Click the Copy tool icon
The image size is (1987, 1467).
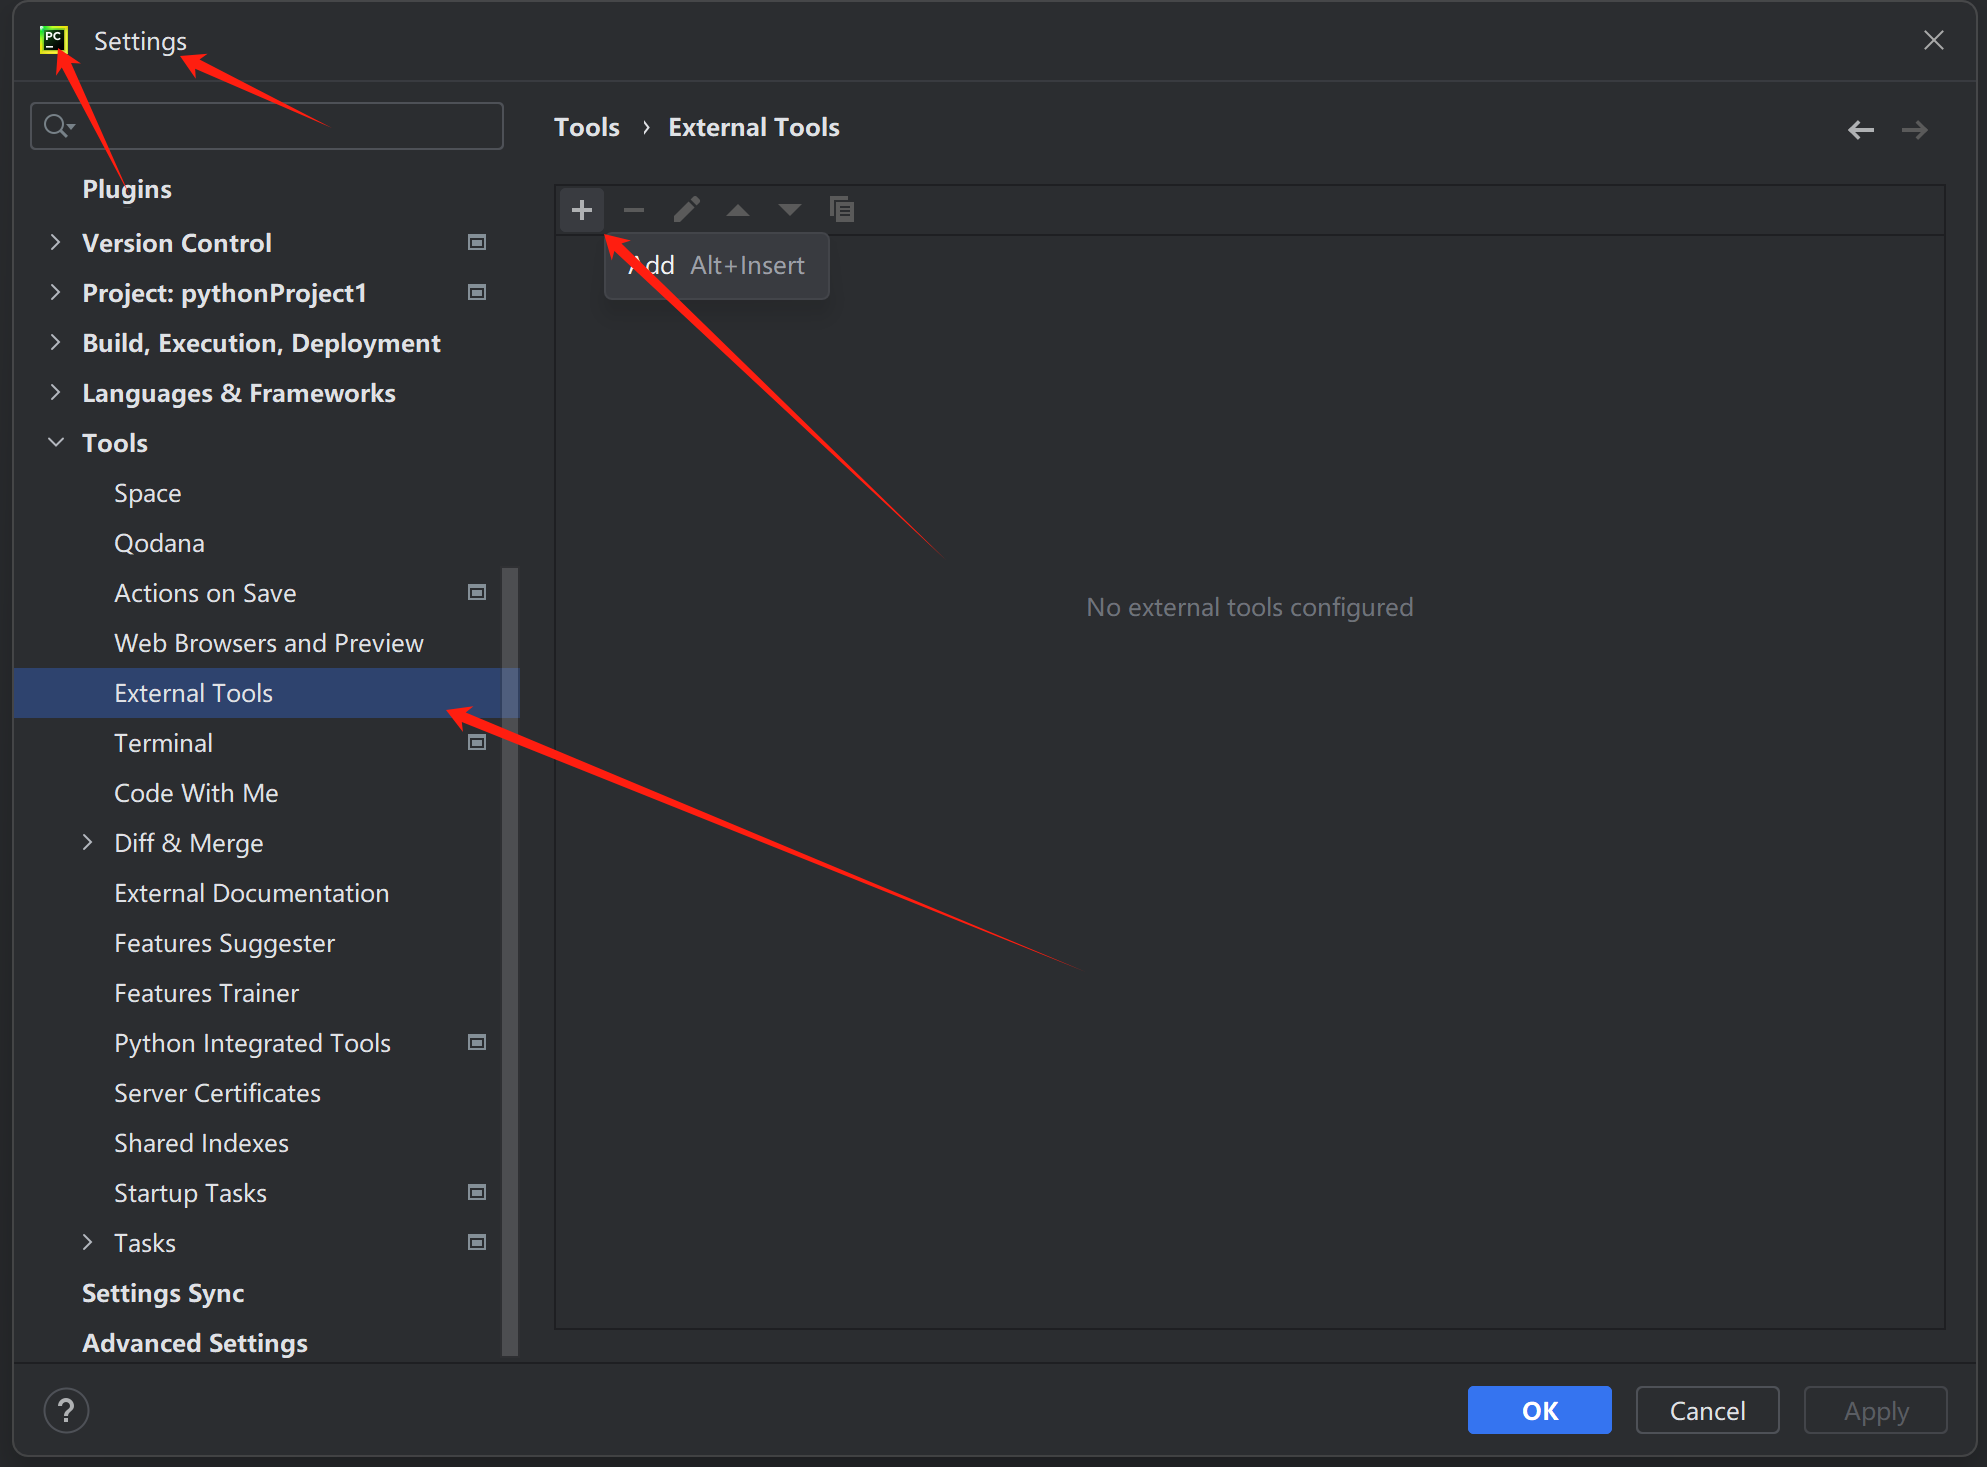[x=842, y=210]
